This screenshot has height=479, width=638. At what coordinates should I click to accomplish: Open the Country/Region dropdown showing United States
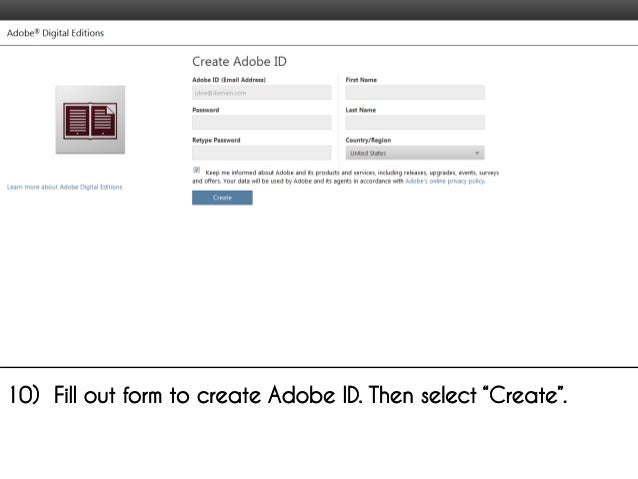tap(415, 153)
